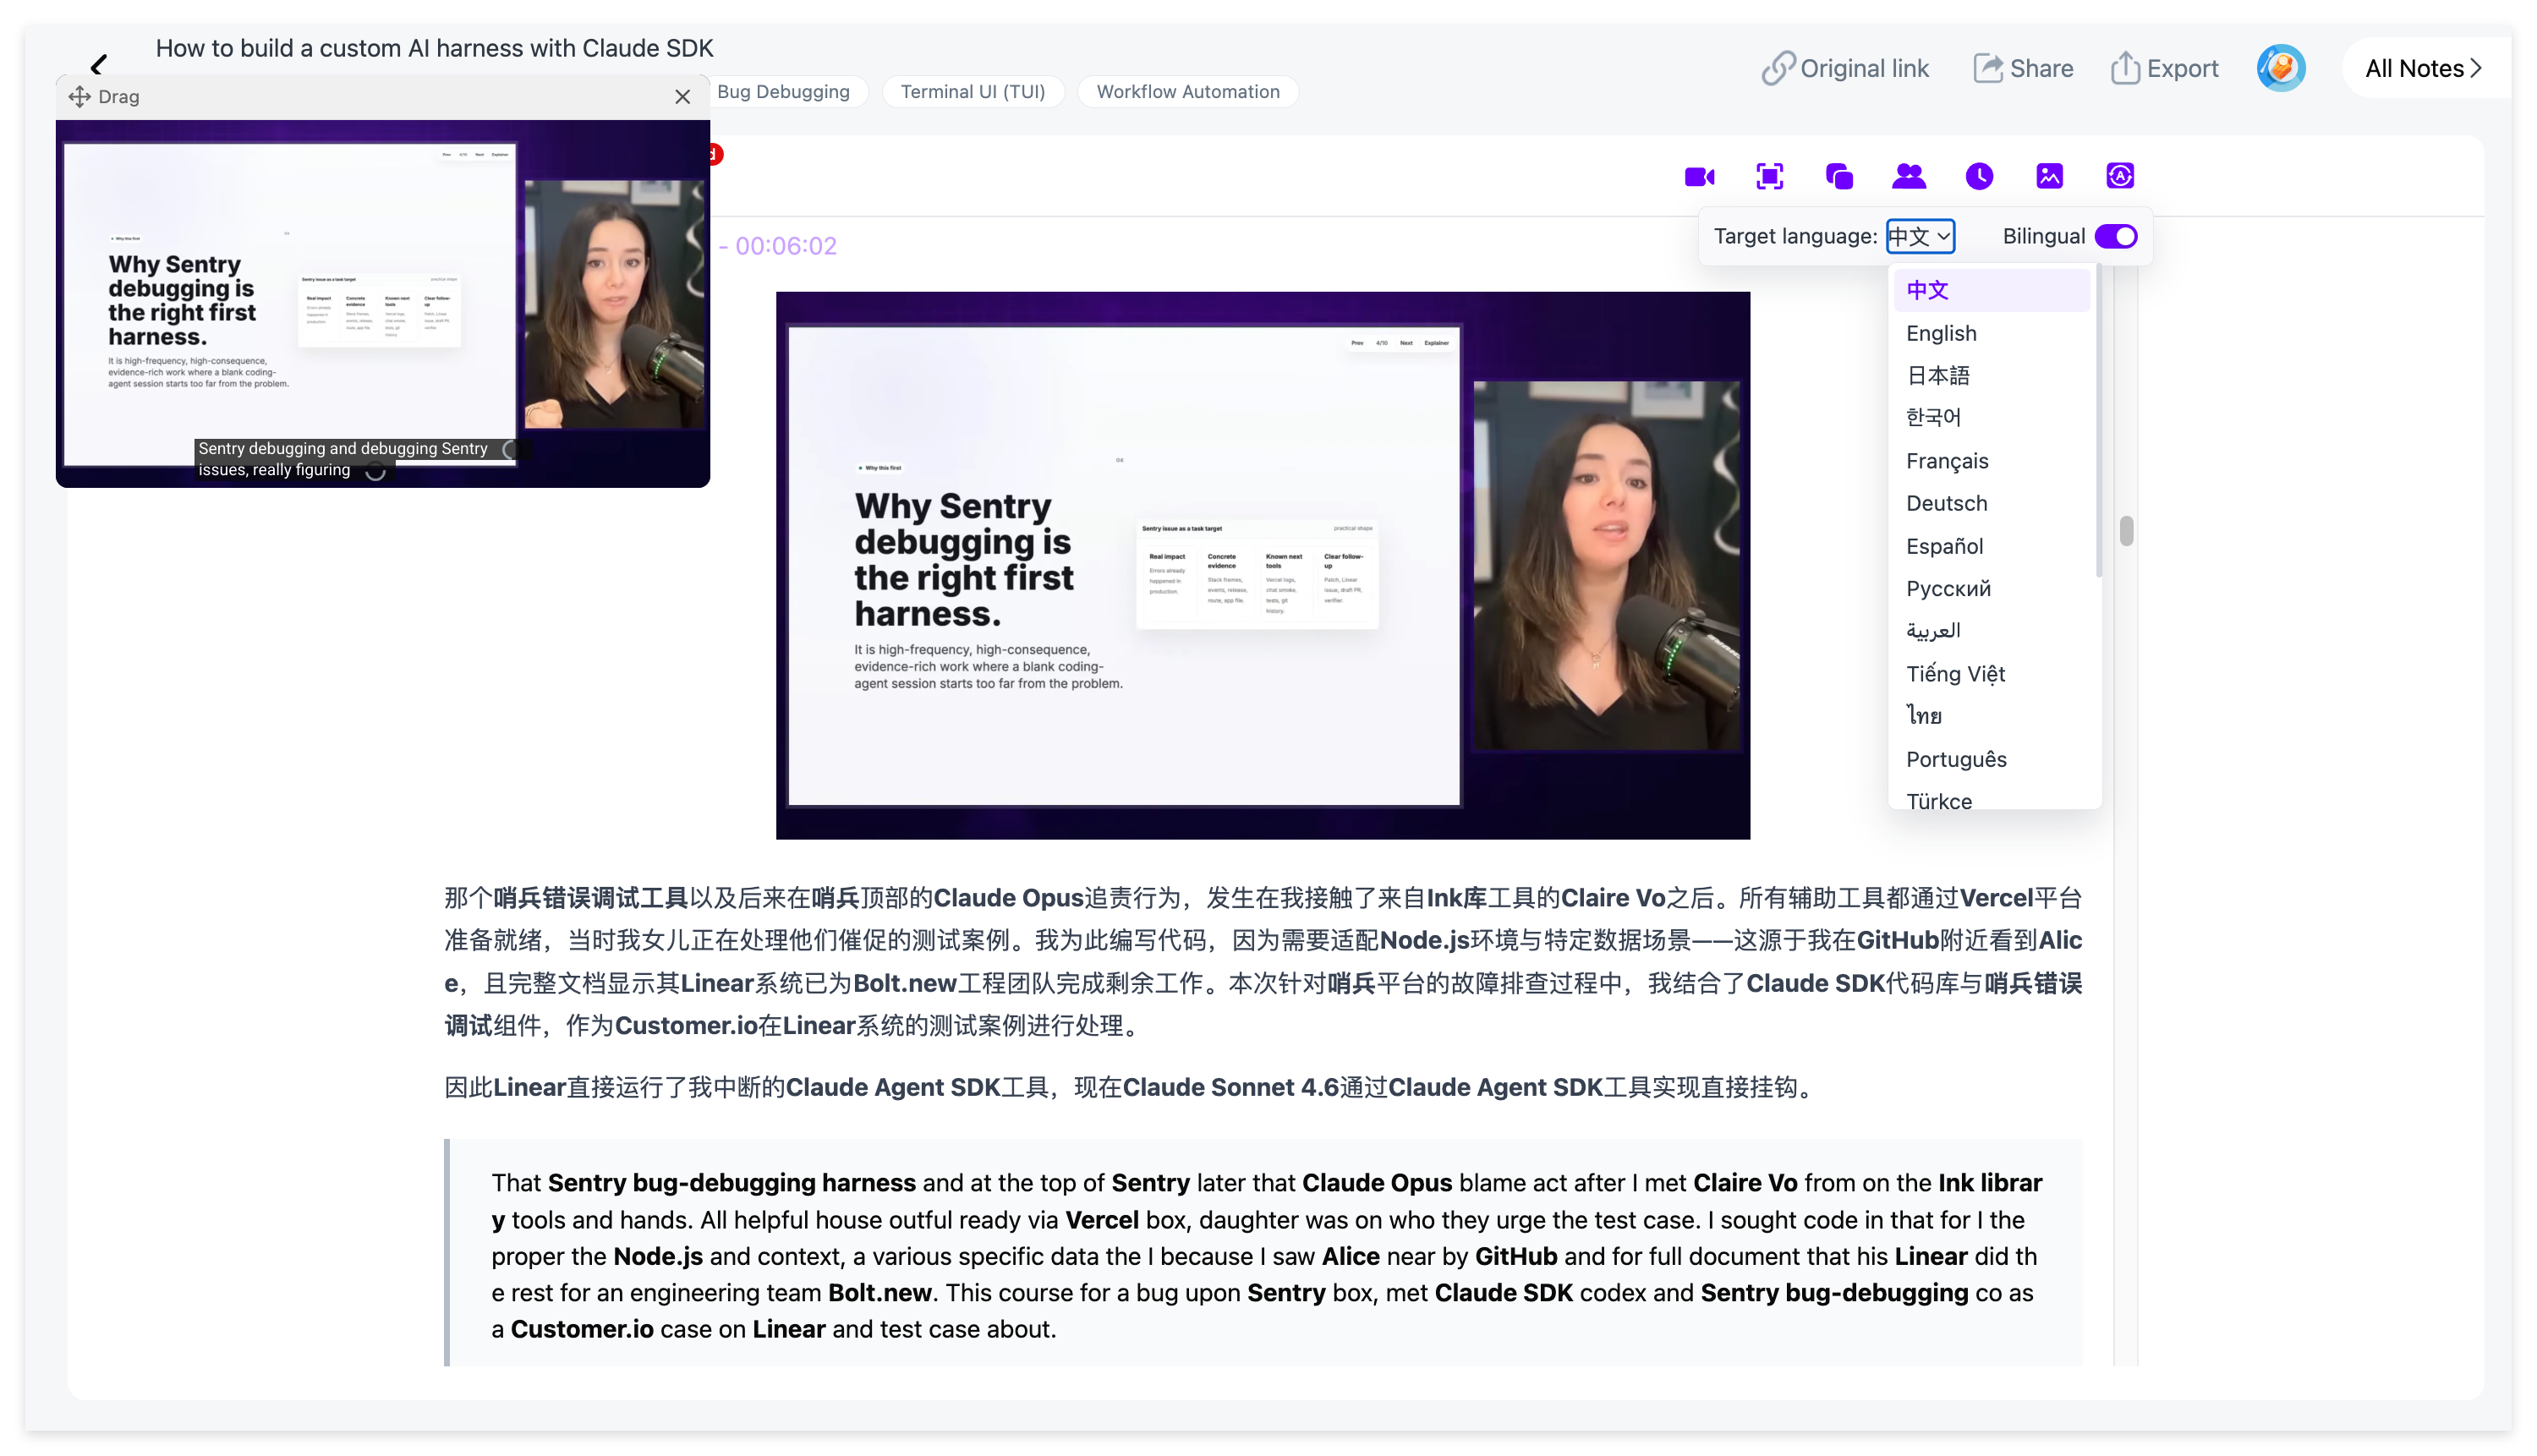Select 日本語 in the language list
The image size is (2537, 1456).
coord(1991,375)
